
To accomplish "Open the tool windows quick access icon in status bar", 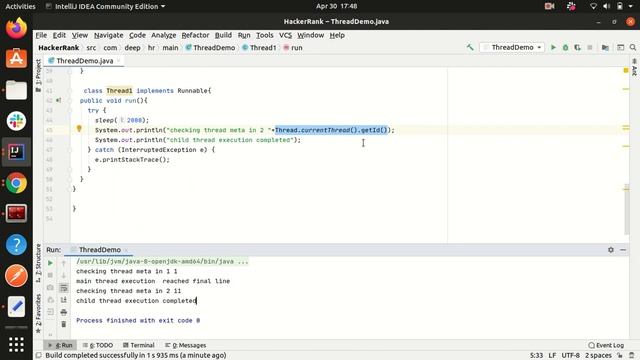I will [x=38, y=355].
